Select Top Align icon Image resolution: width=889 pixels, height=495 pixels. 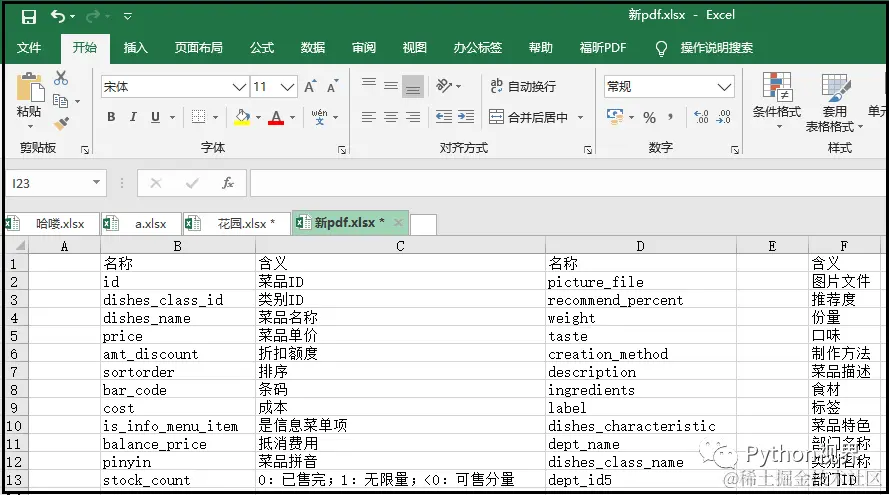369,83
